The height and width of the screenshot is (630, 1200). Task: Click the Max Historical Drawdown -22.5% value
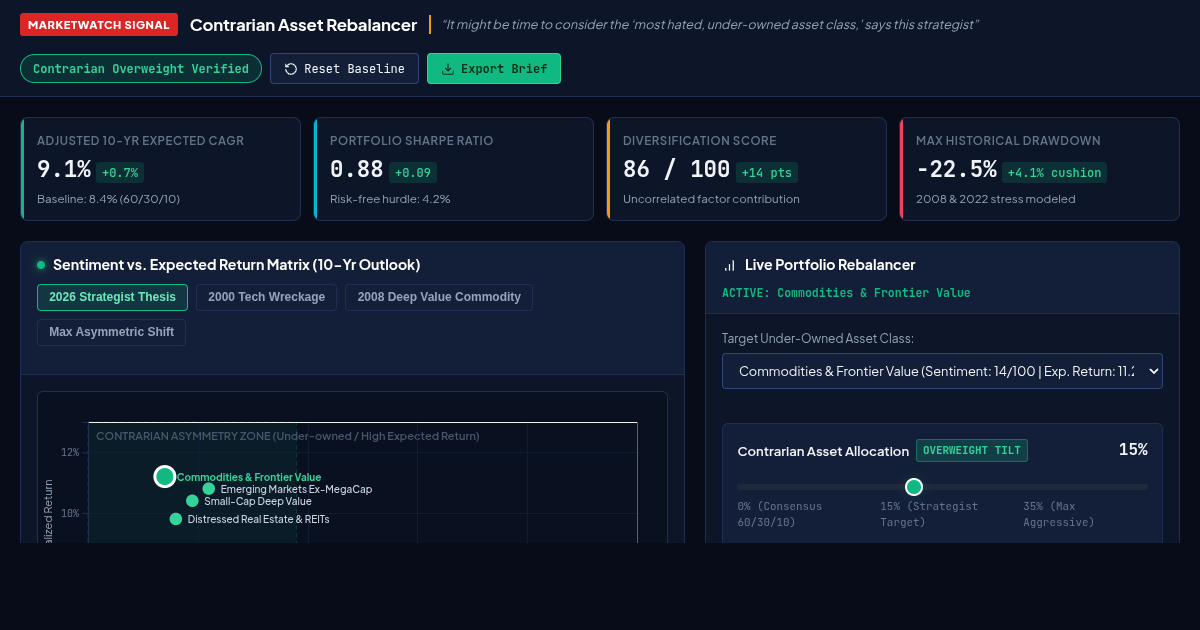pos(956,170)
